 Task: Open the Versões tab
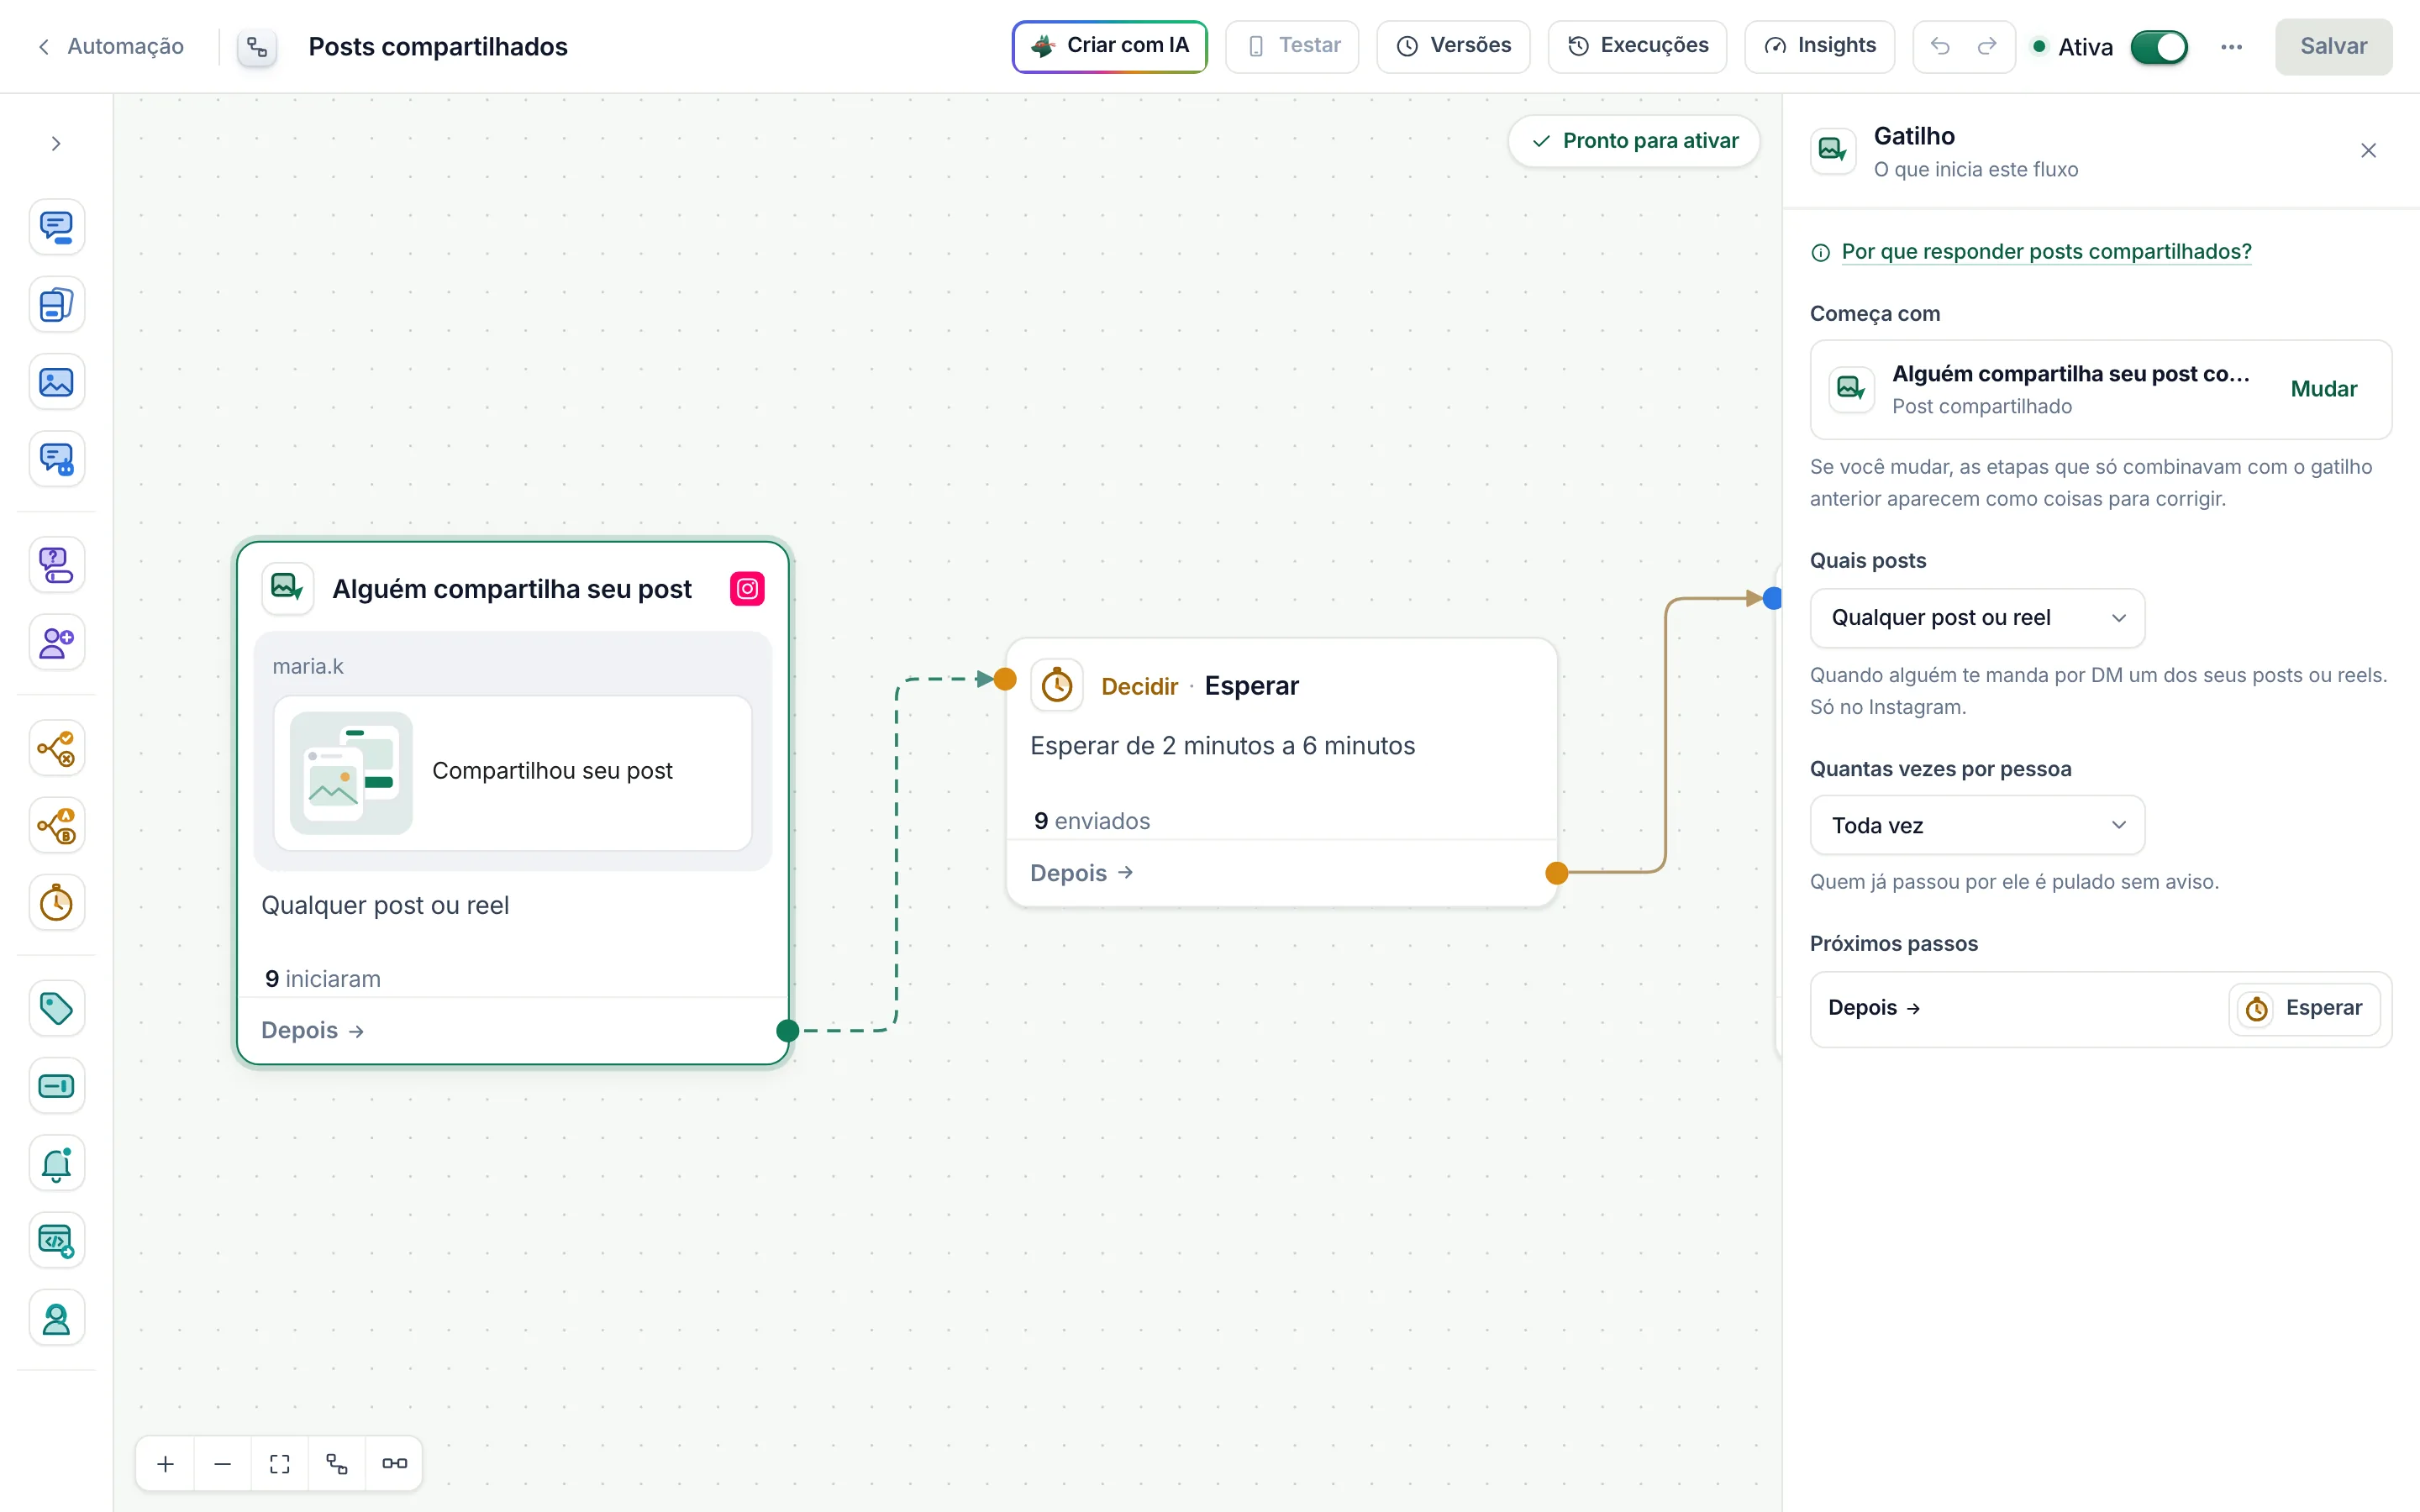click(x=1453, y=46)
